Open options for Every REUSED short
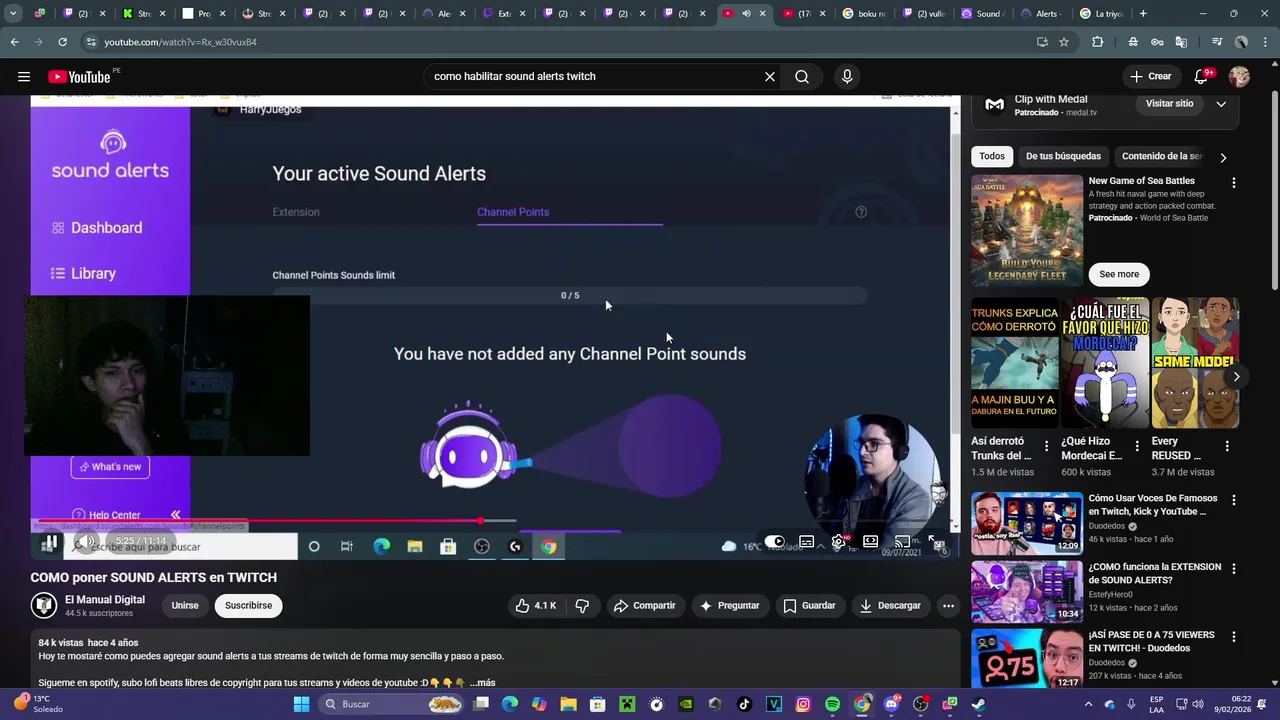 pyautogui.click(x=1227, y=446)
